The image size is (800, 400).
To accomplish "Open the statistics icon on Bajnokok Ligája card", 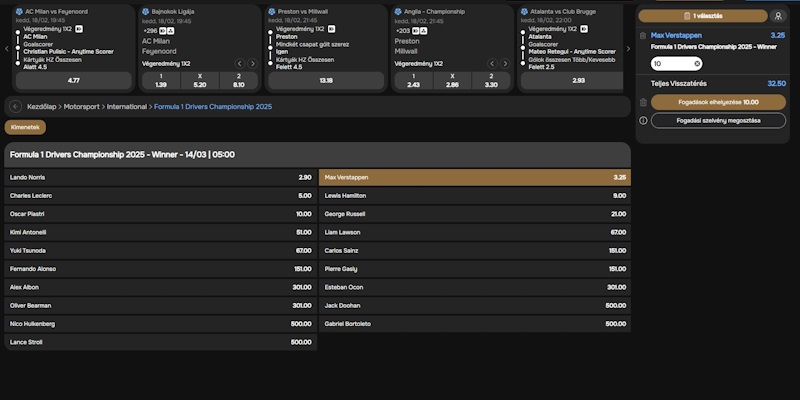I will coord(170,31).
